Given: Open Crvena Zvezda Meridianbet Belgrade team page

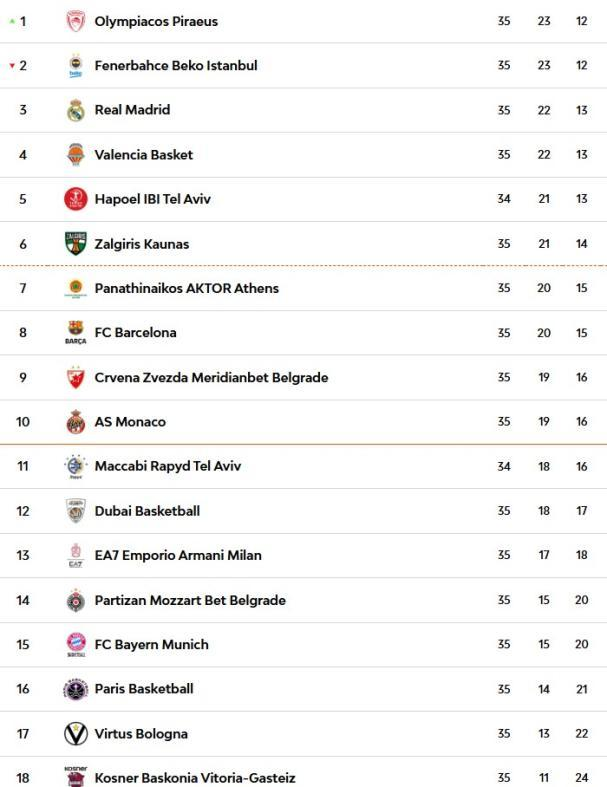Looking at the screenshot, I should [x=211, y=378].
